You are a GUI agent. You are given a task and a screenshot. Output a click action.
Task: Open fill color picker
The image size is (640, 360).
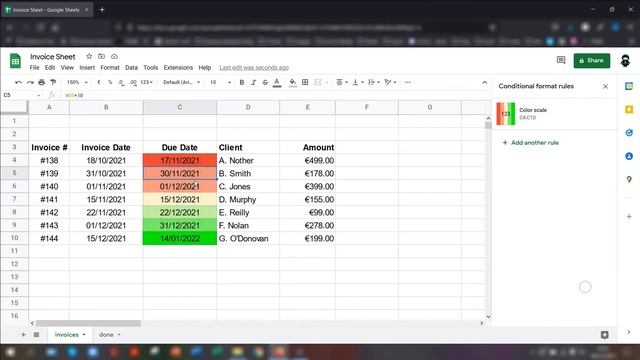click(293, 82)
